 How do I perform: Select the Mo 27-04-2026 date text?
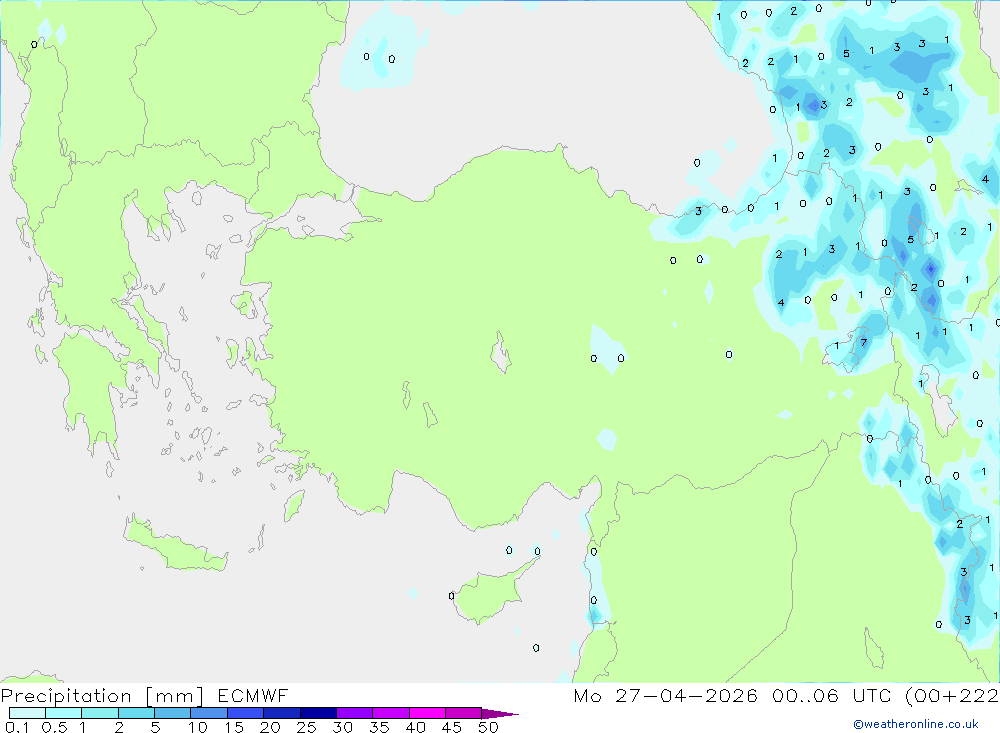pos(665,695)
